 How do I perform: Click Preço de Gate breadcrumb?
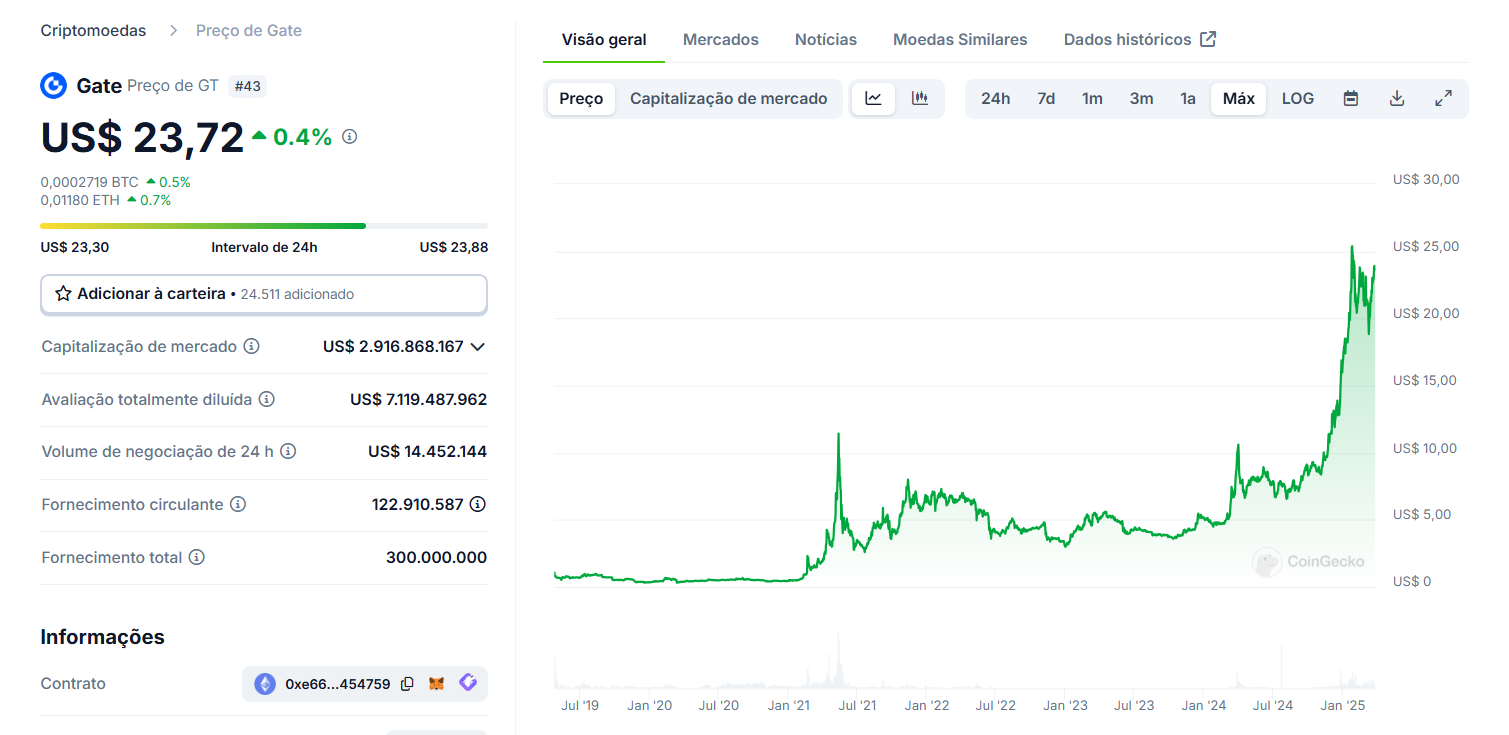(249, 30)
